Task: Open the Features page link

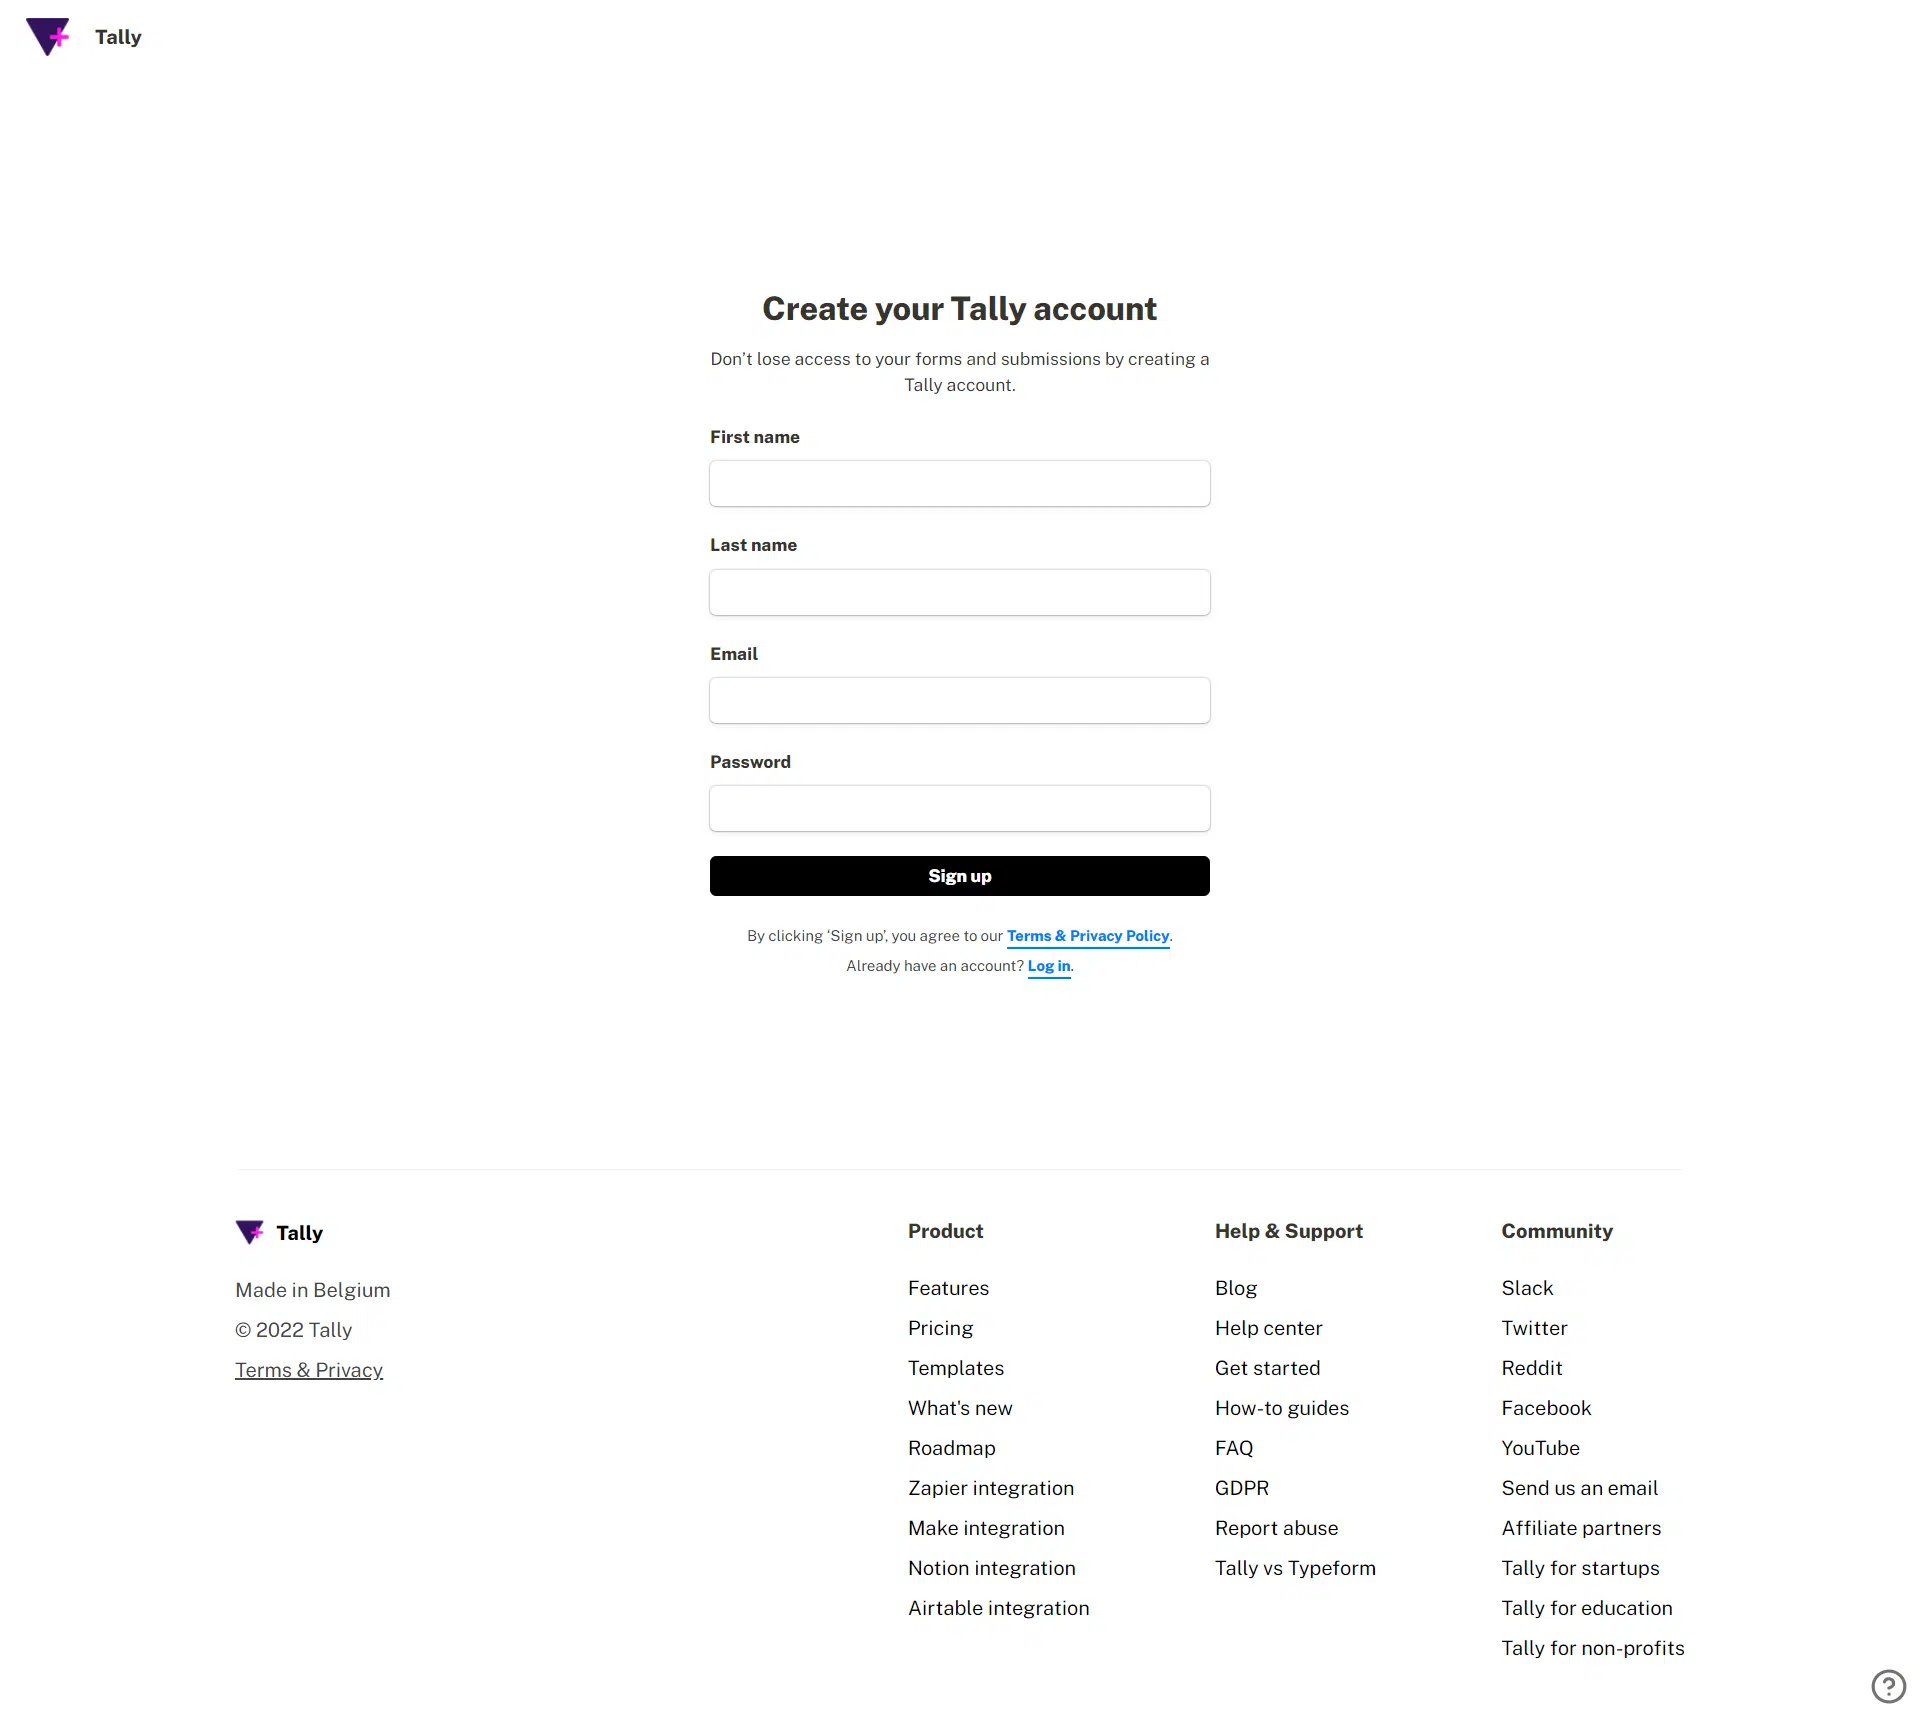Action: point(948,1288)
